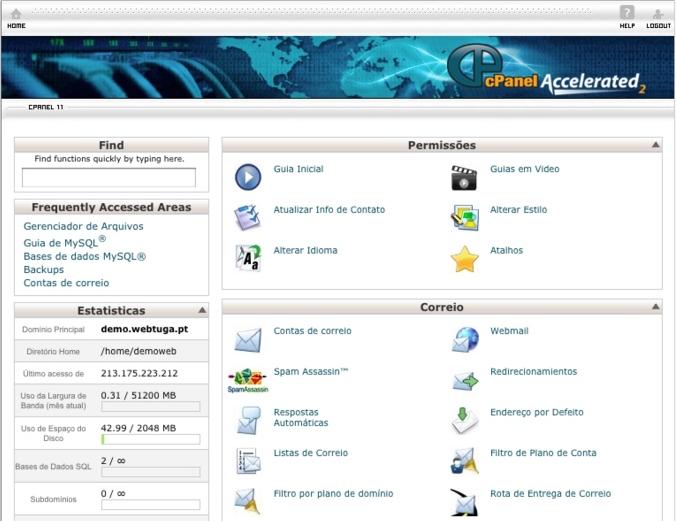Click the Guias em Video clapperboard icon

coord(464,177)
